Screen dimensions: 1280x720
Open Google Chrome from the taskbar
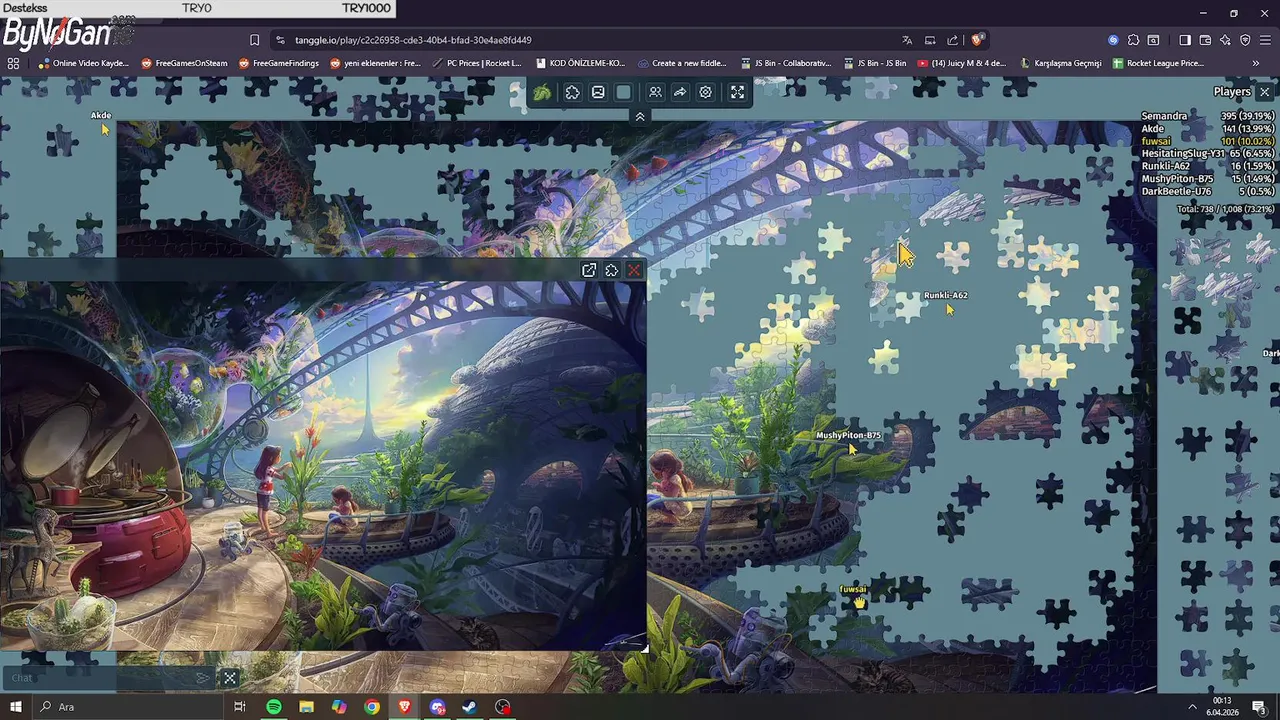coord(372,707)
